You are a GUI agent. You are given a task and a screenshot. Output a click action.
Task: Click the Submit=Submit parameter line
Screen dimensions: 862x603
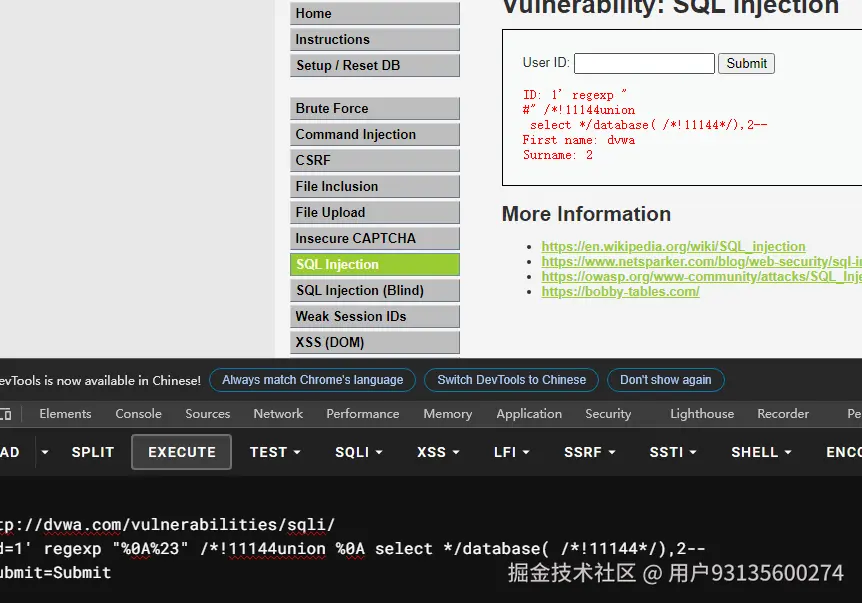tap(55, 573)
